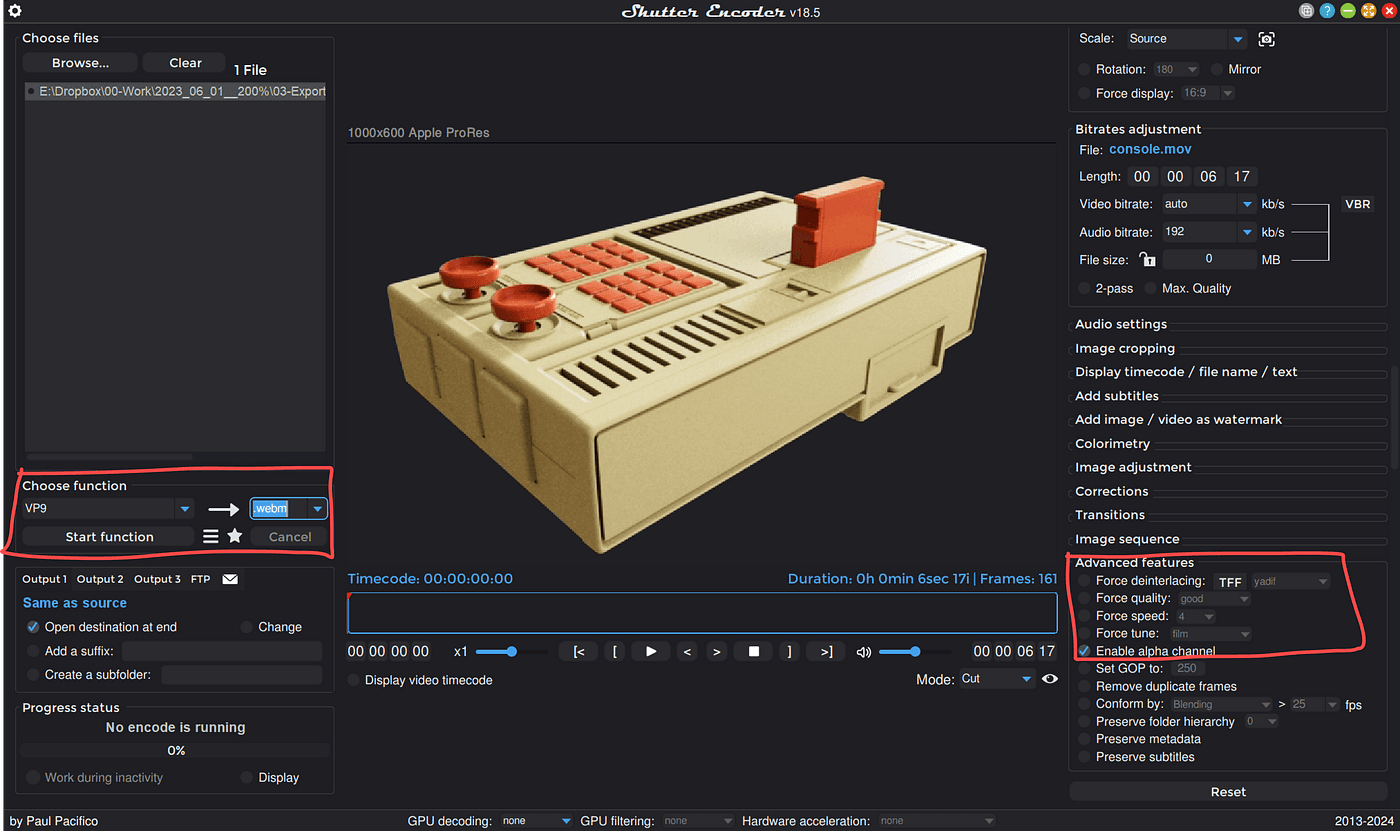1400x831 pixels.
Task: Click the Start function button
Action: [x=109, y=537]
